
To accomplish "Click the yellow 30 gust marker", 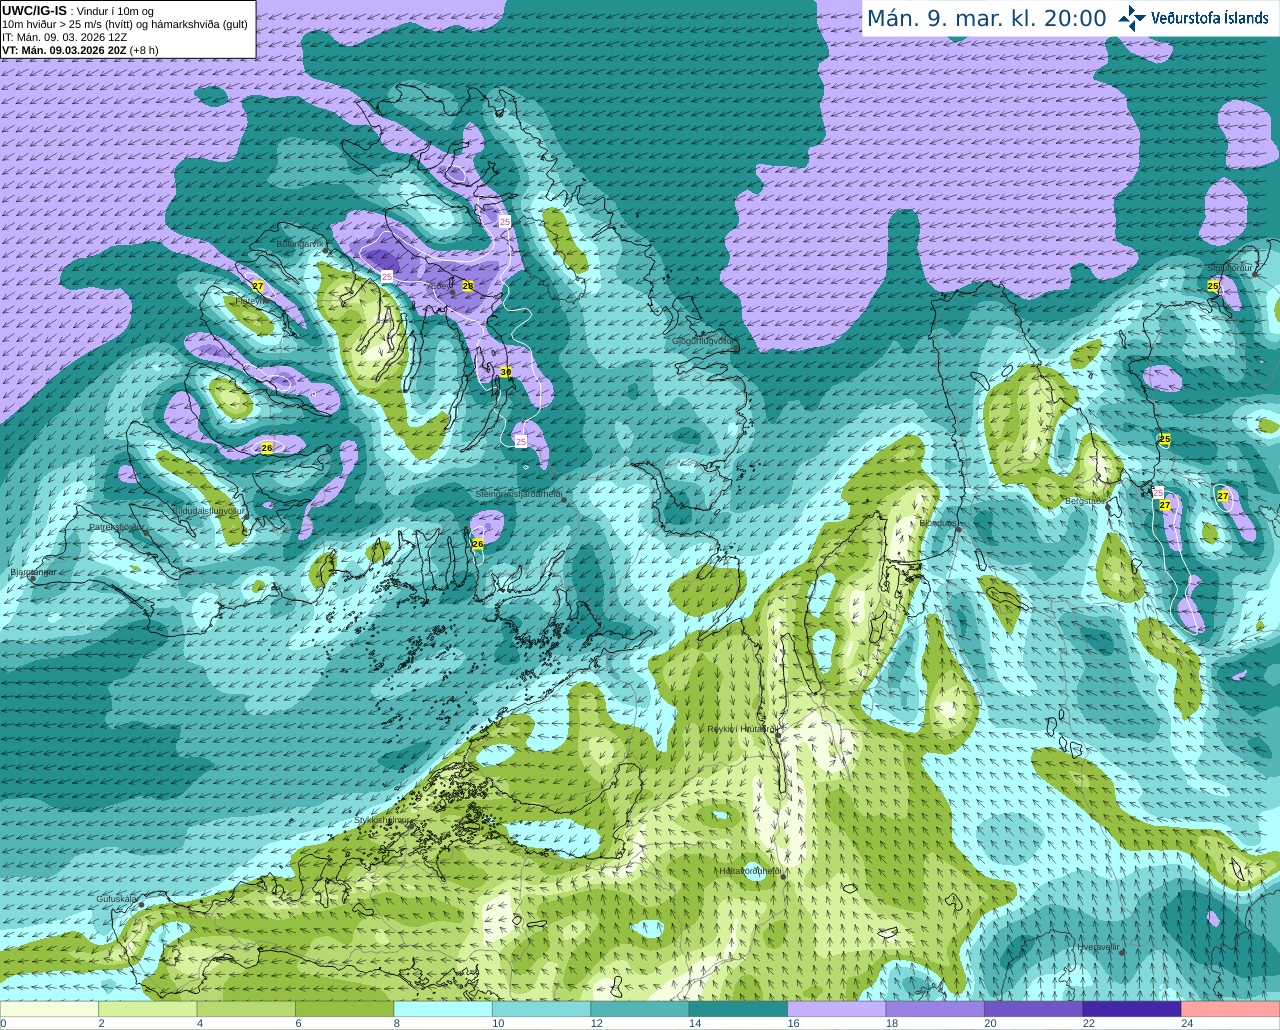I will [505, 372].
